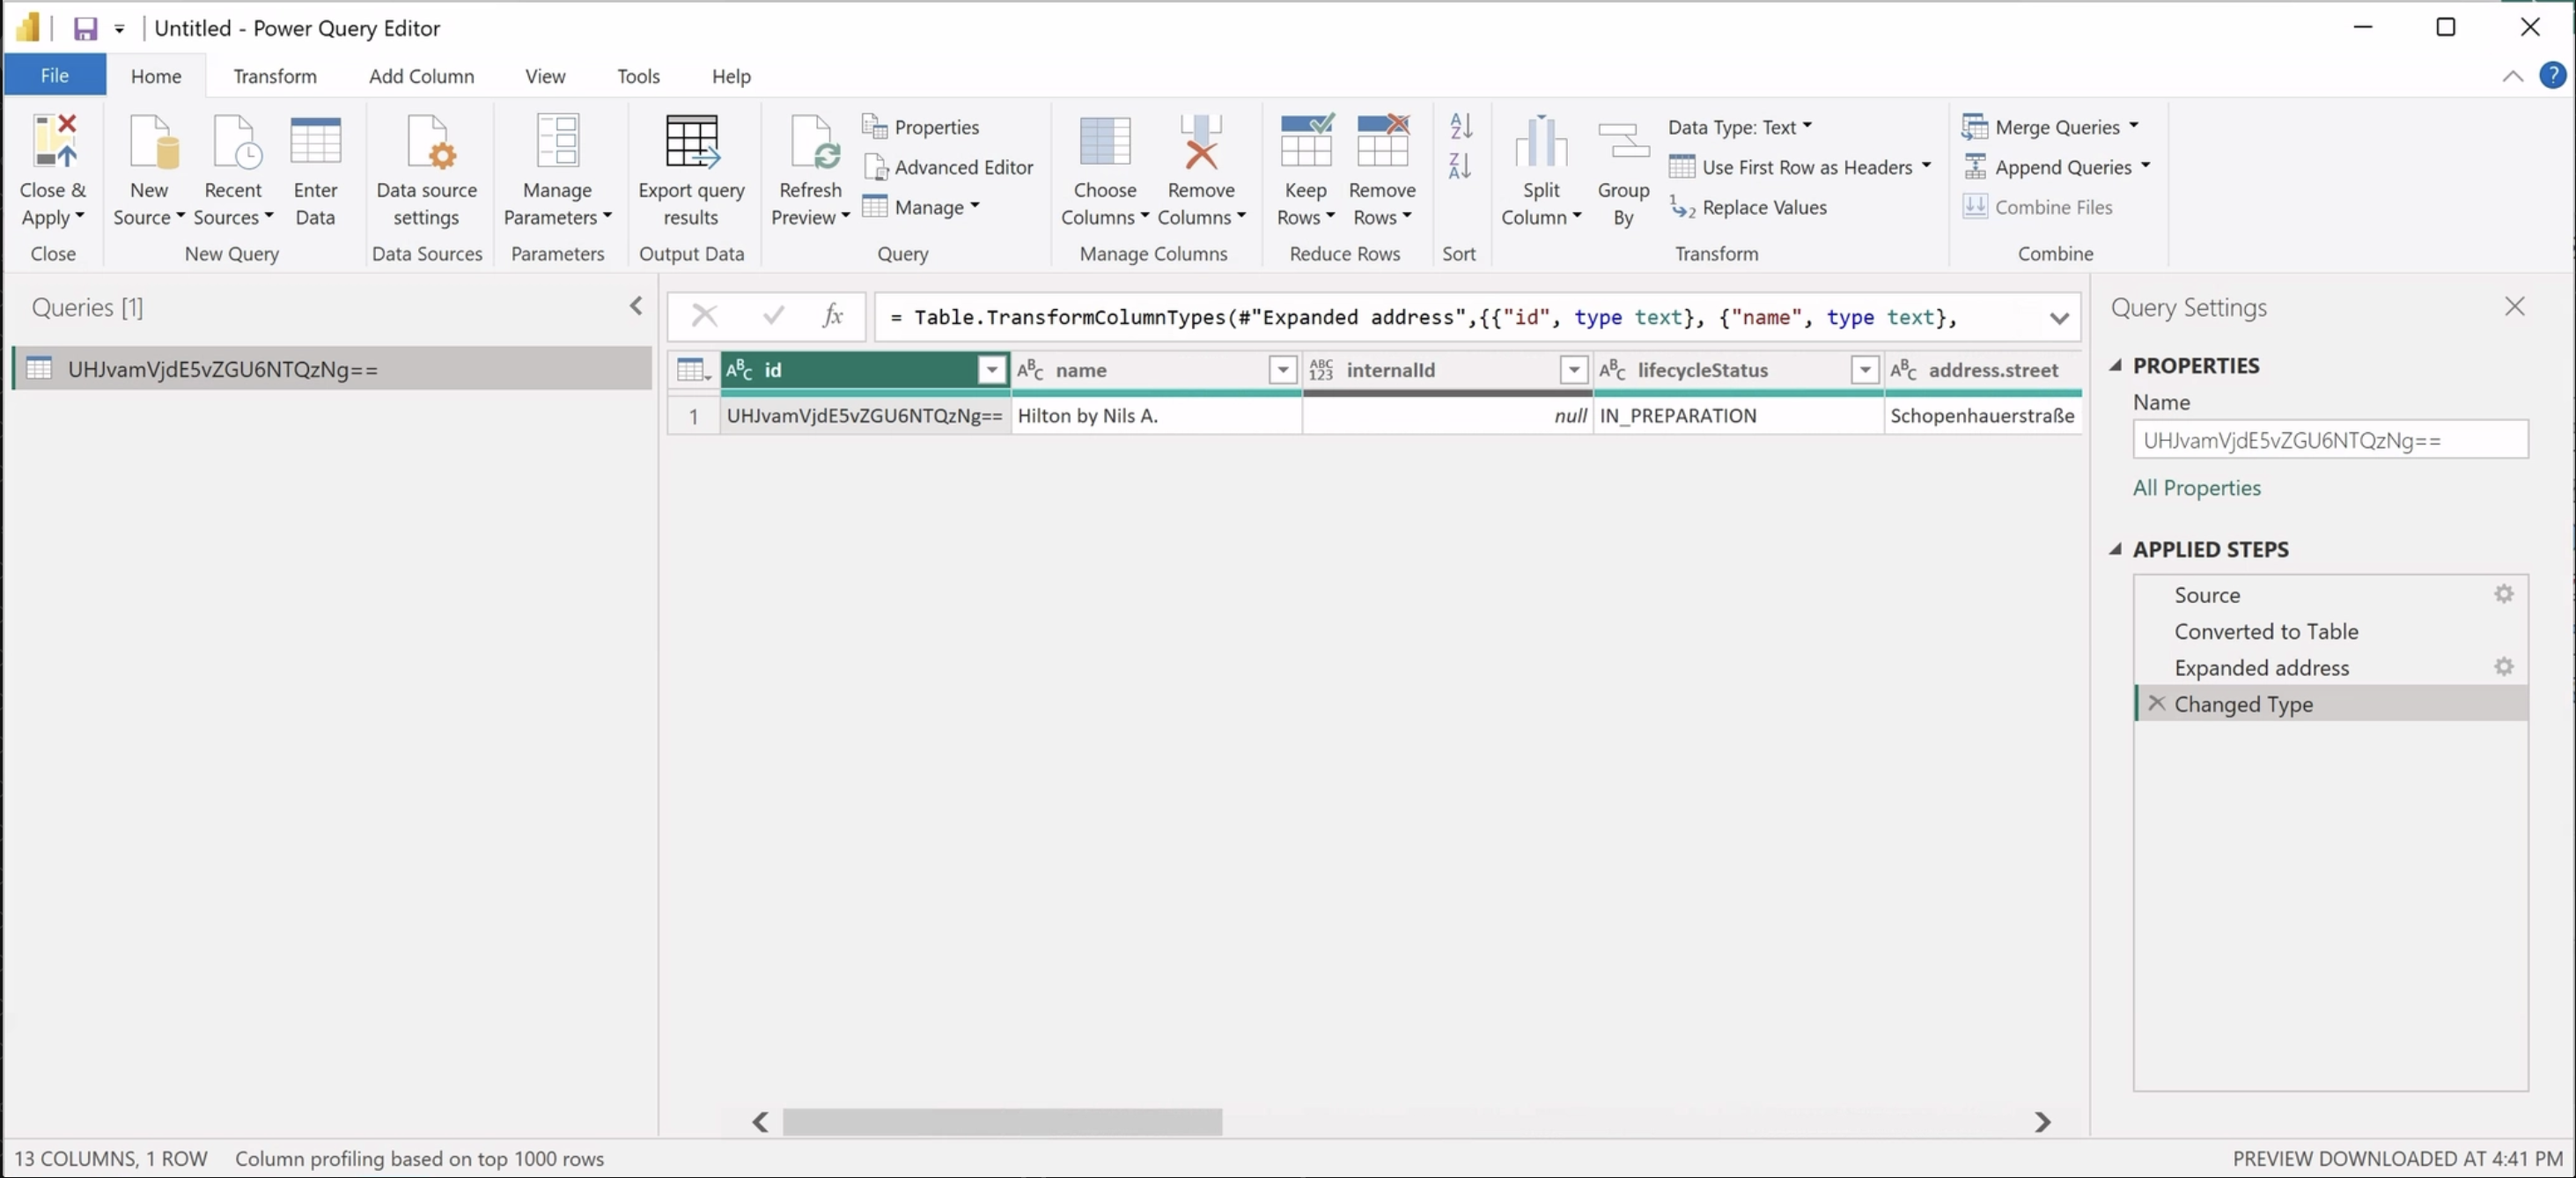Click Use First Row as Headers

[1799, 167]
